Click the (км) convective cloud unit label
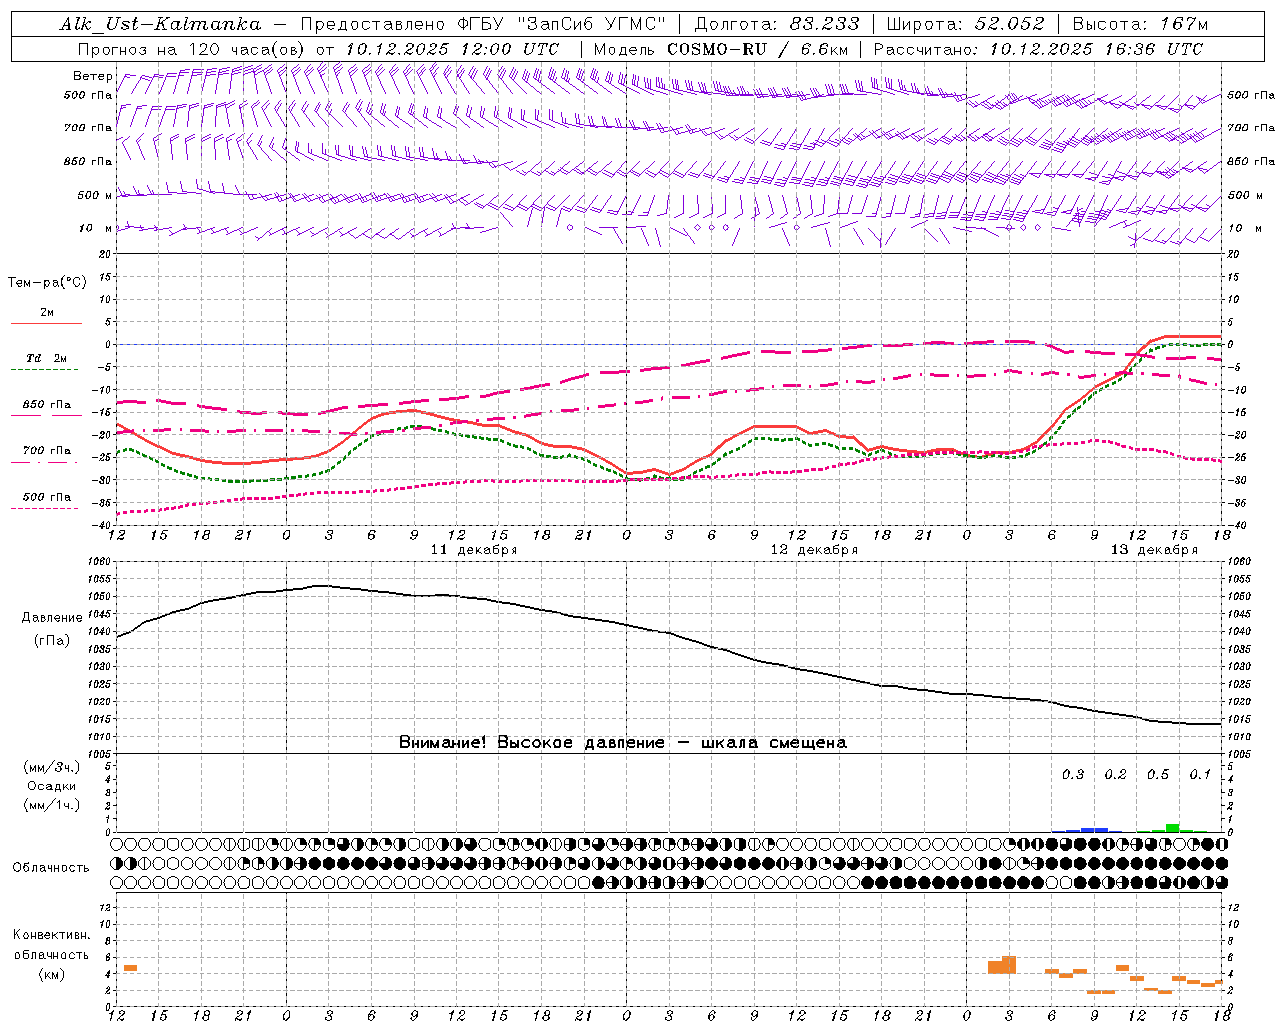Image resolution: width=1280 pixels, height=1024 pixels. (x=51, y=974)
